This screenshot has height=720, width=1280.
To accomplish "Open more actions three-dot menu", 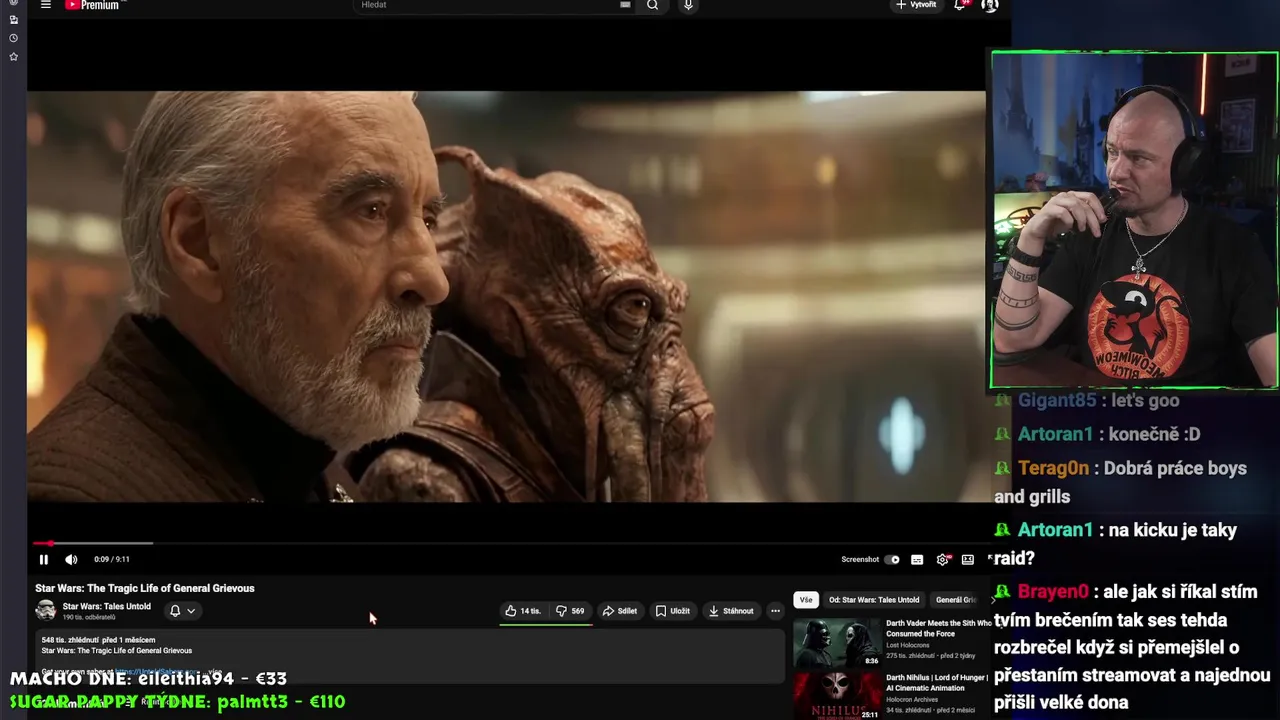I will point(775,611).
